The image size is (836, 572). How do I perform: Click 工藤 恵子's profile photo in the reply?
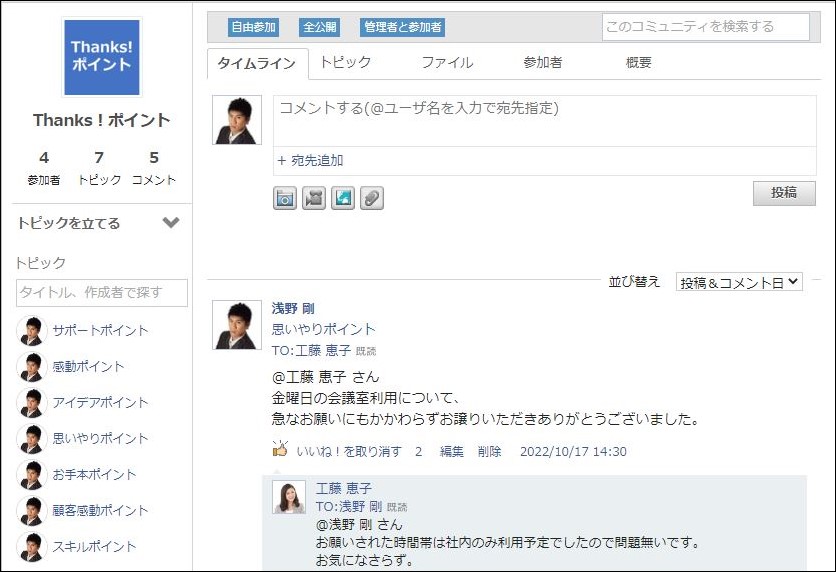click(x=289, y=497)
